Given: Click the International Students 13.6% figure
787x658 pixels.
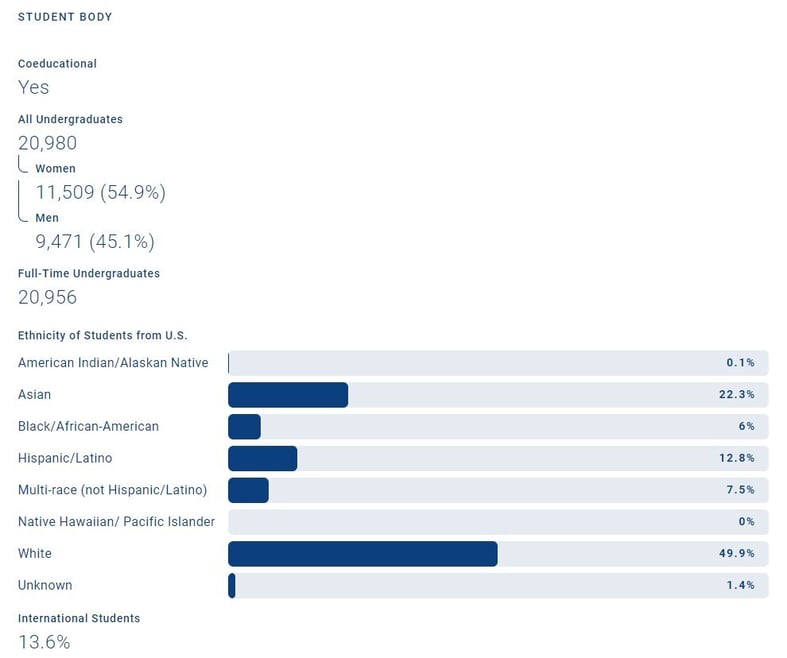Looking at the screenshot, I should pos(44,642).
